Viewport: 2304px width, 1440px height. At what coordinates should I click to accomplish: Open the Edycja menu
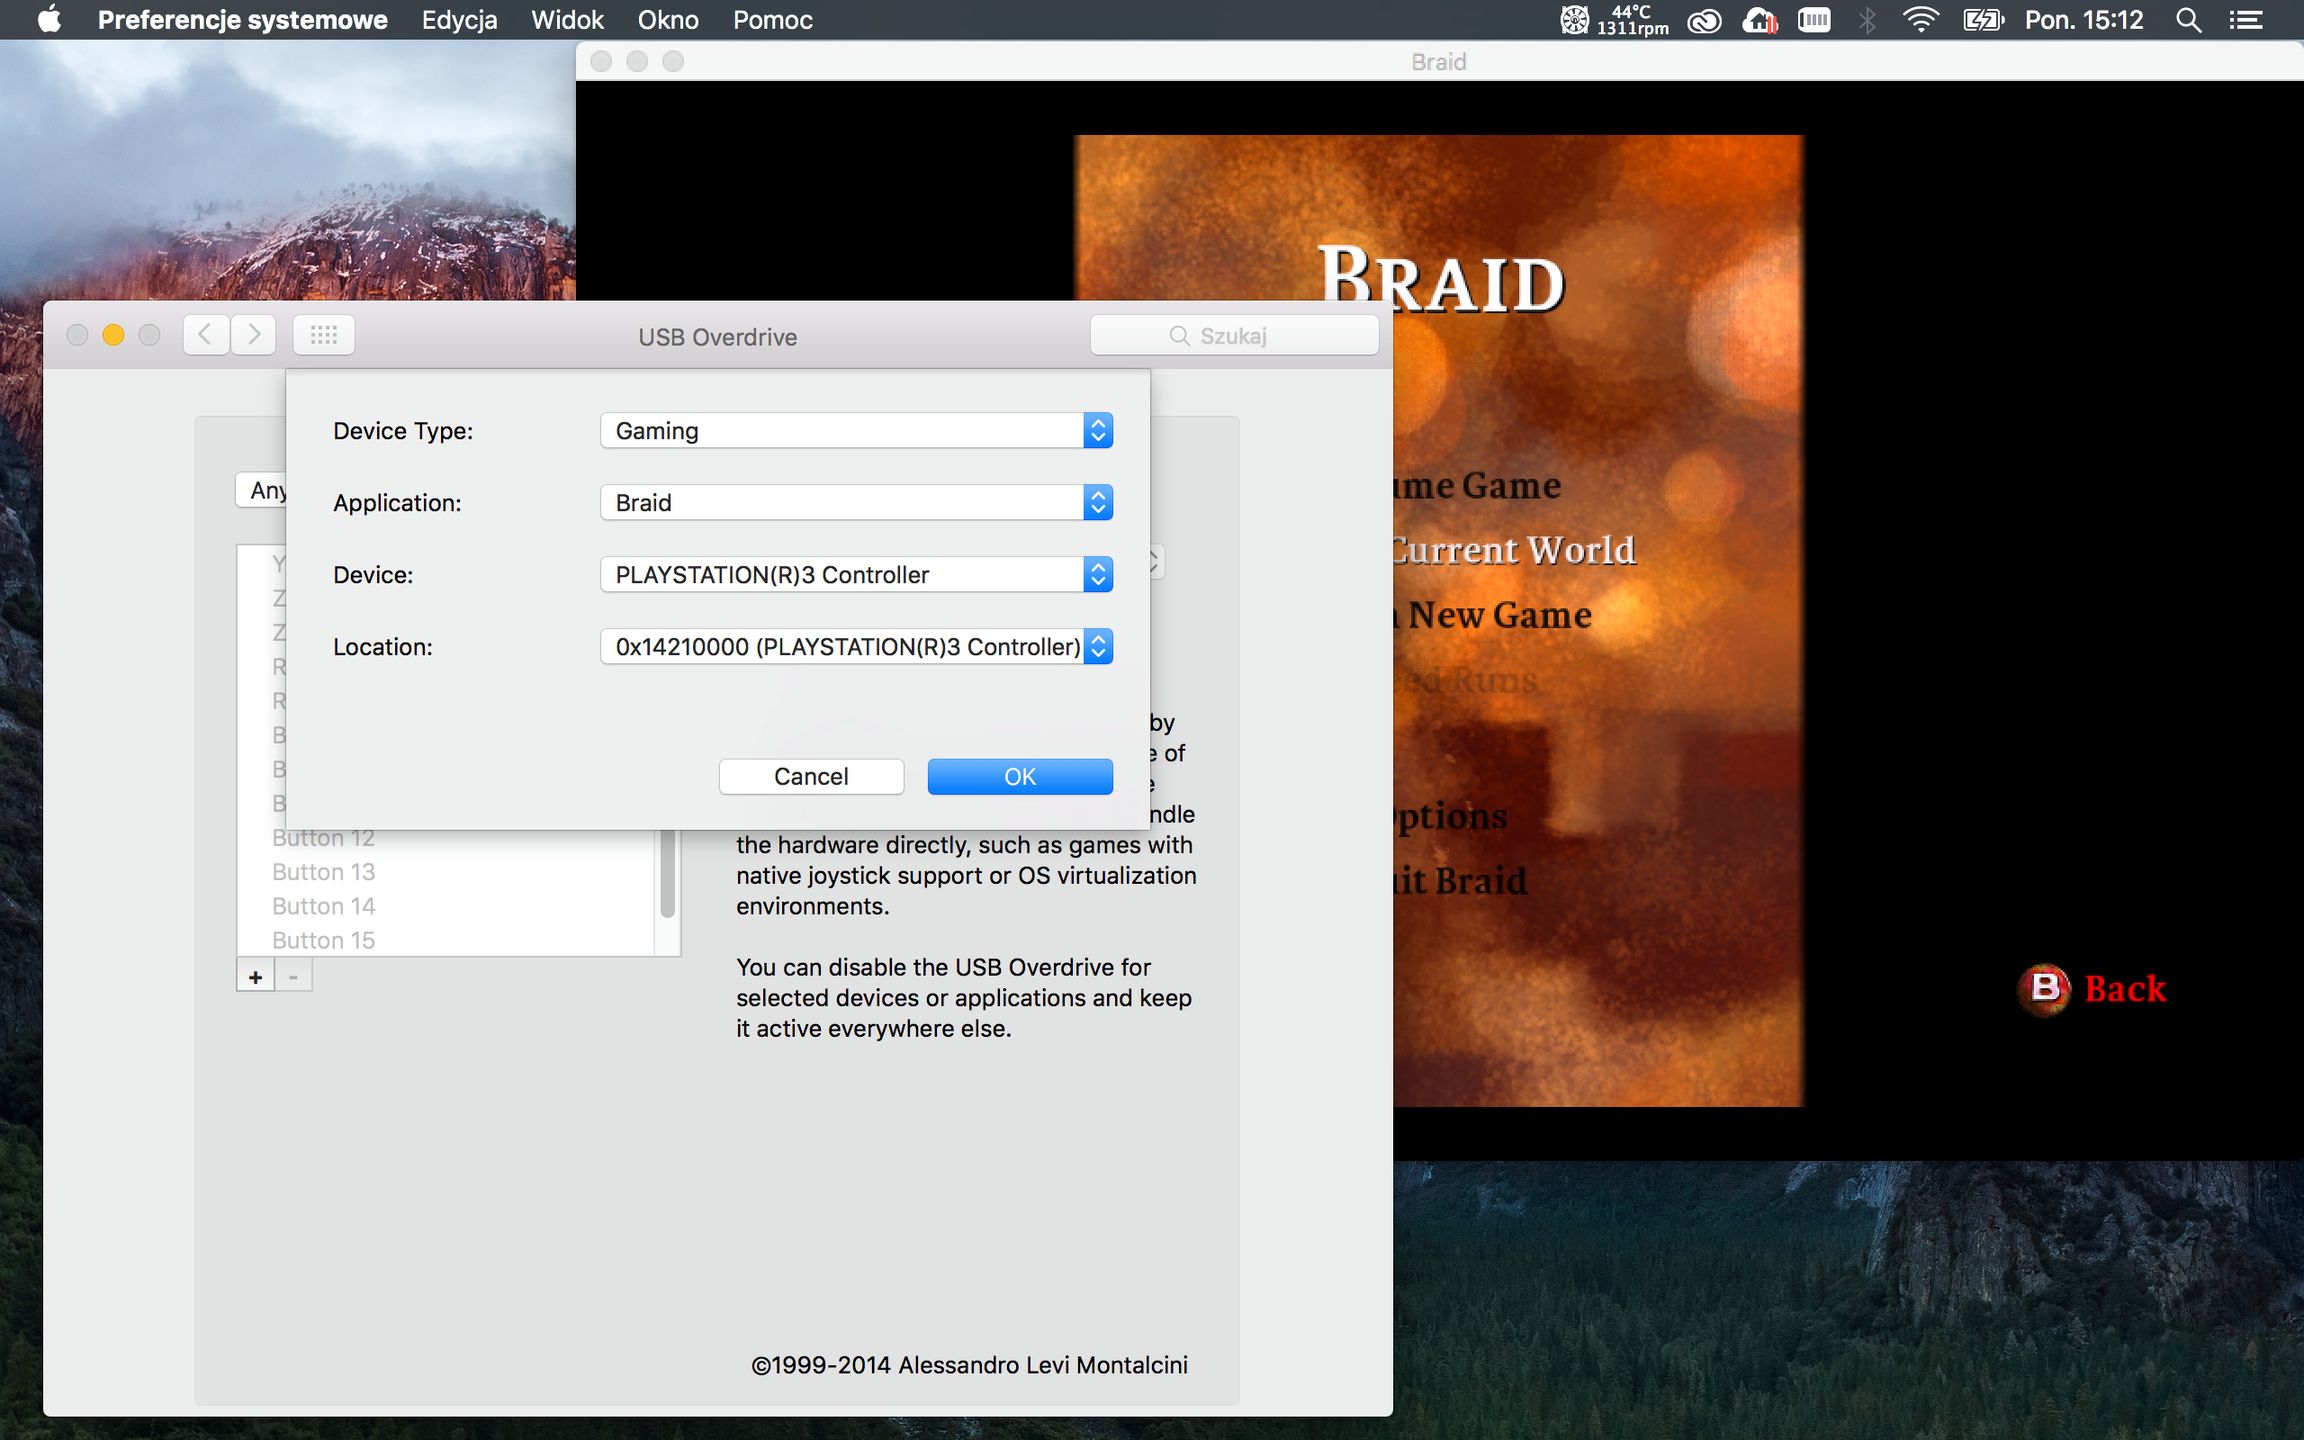click(459, 20)
